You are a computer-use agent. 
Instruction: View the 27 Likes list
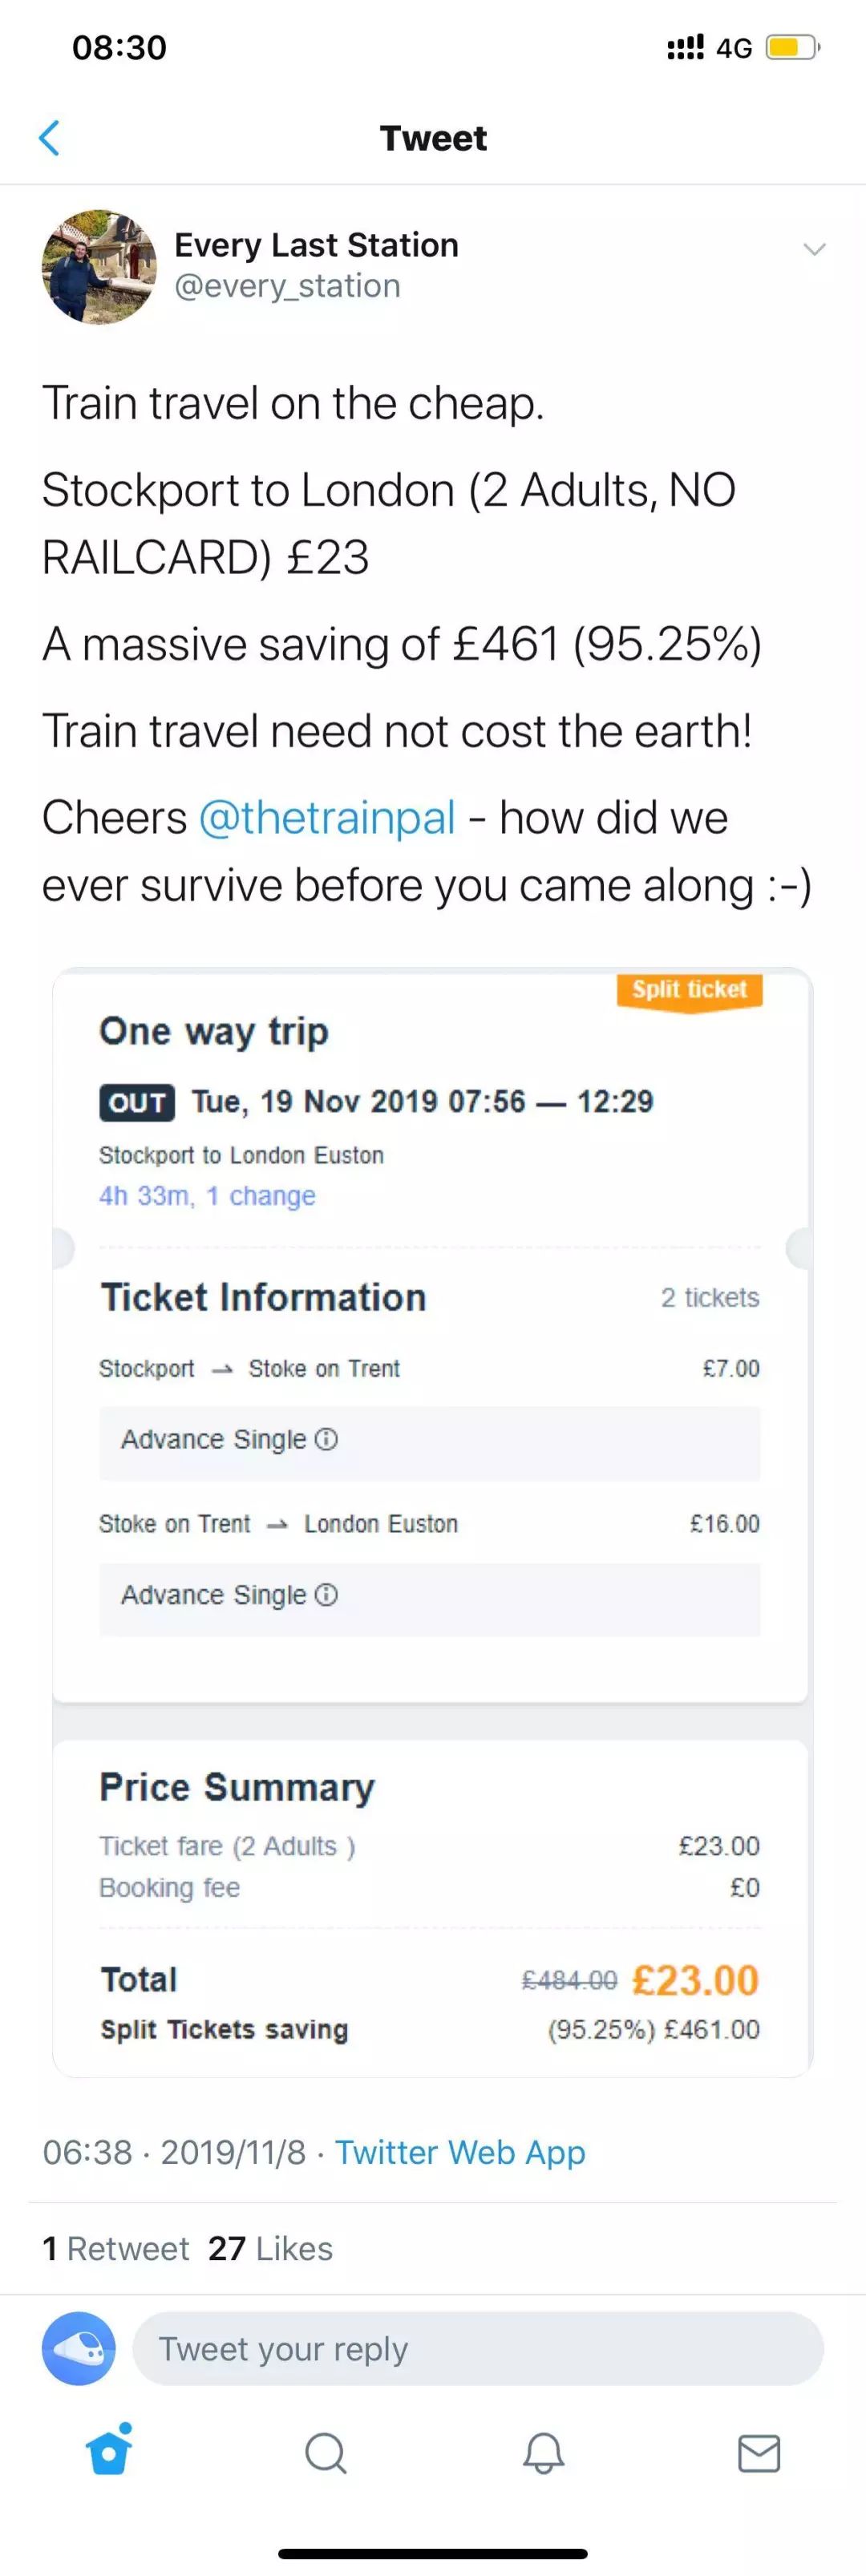pos(270,2248)
